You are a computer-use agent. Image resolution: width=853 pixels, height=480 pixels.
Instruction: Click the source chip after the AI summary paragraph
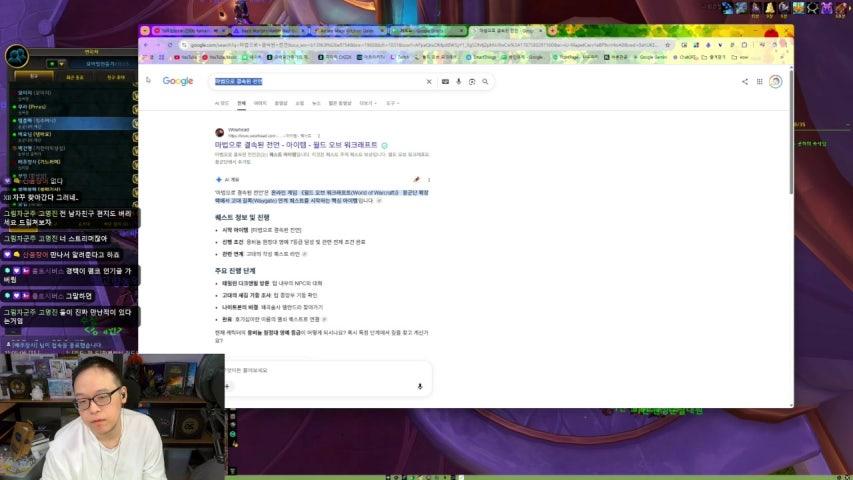(x=379, y=201)
